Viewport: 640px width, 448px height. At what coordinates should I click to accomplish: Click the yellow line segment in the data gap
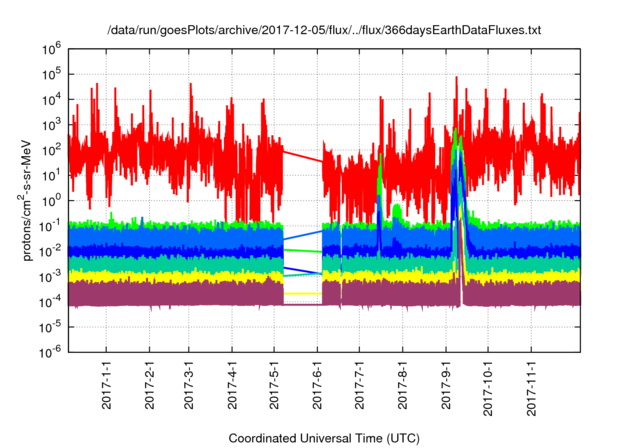[303, 293]
